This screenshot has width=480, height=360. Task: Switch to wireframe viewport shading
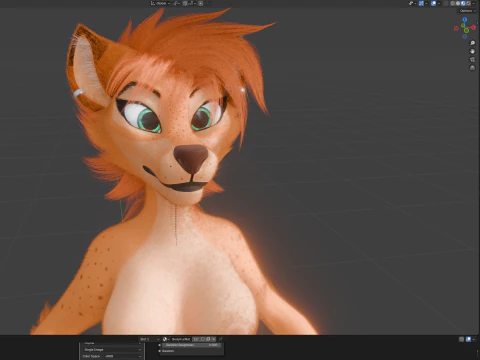453,3
